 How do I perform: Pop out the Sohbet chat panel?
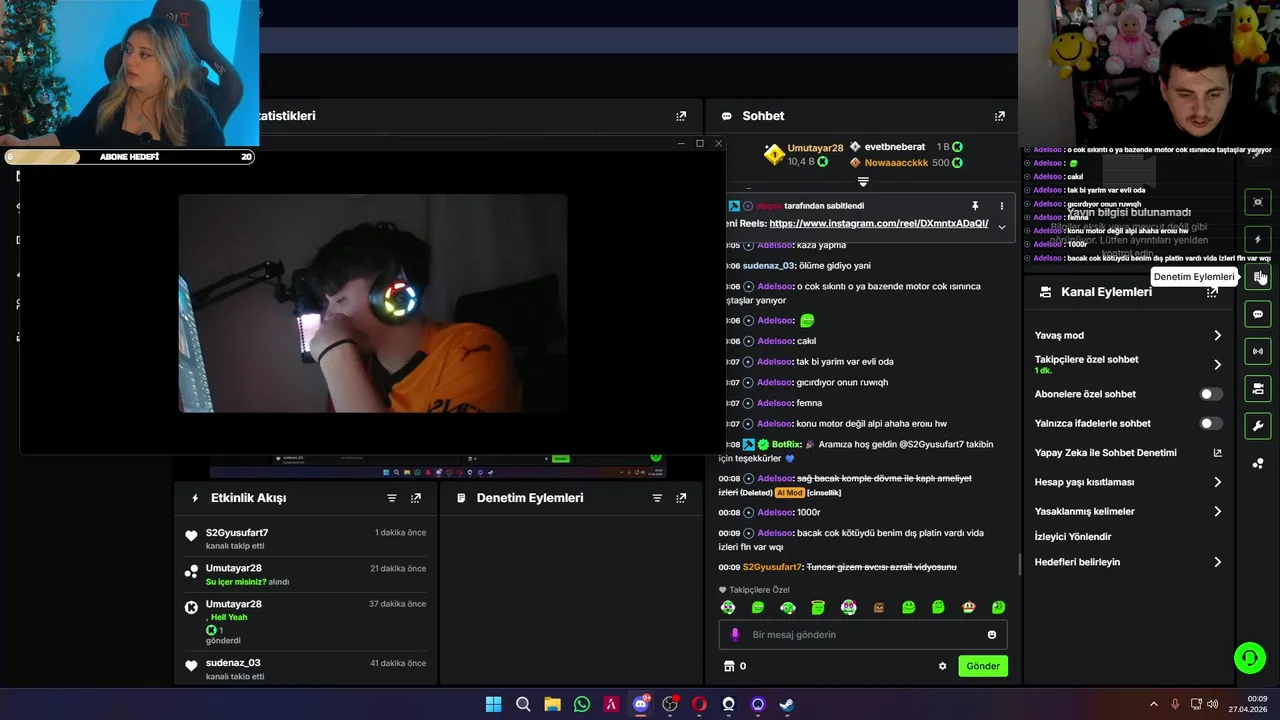point(999,116)
